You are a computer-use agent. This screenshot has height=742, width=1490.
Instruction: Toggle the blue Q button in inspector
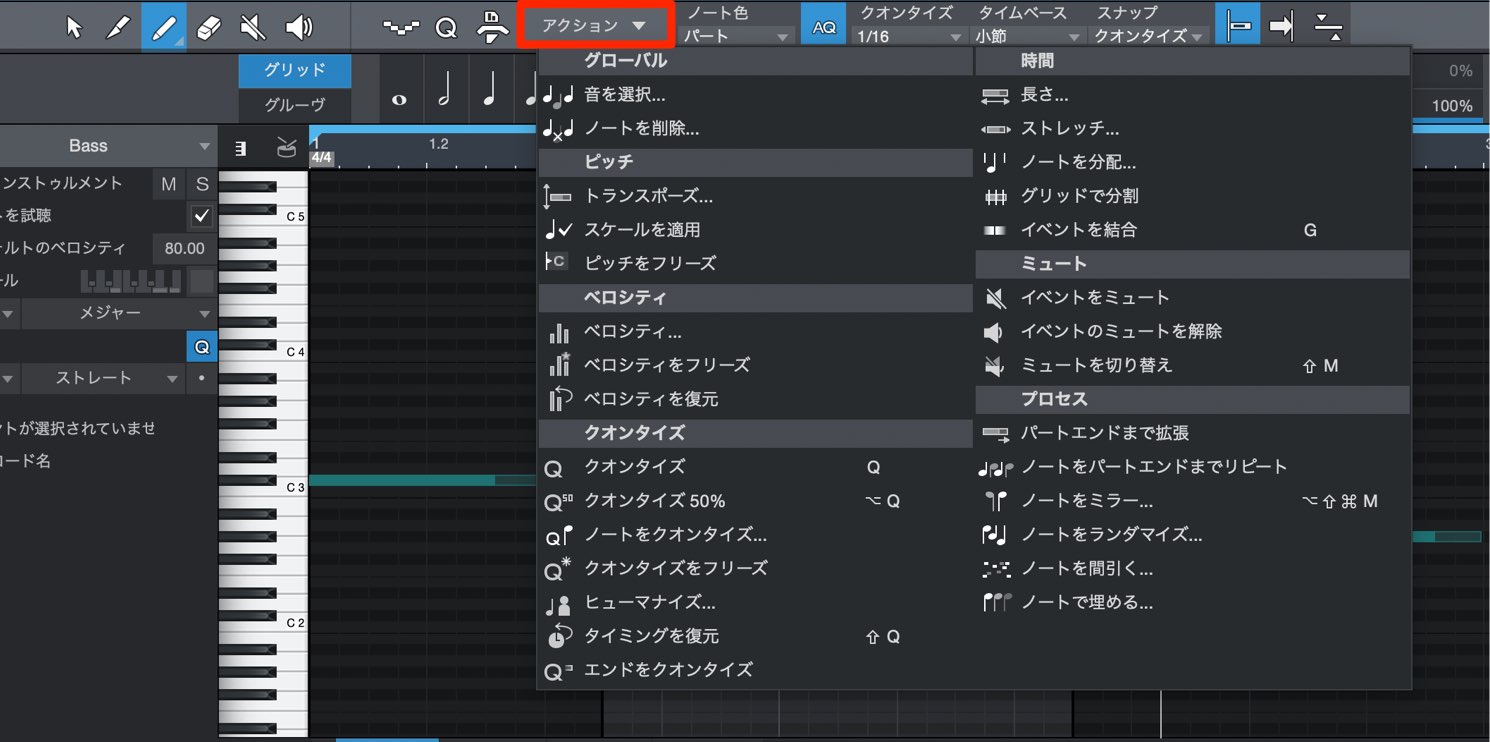[x=202, y=347]
